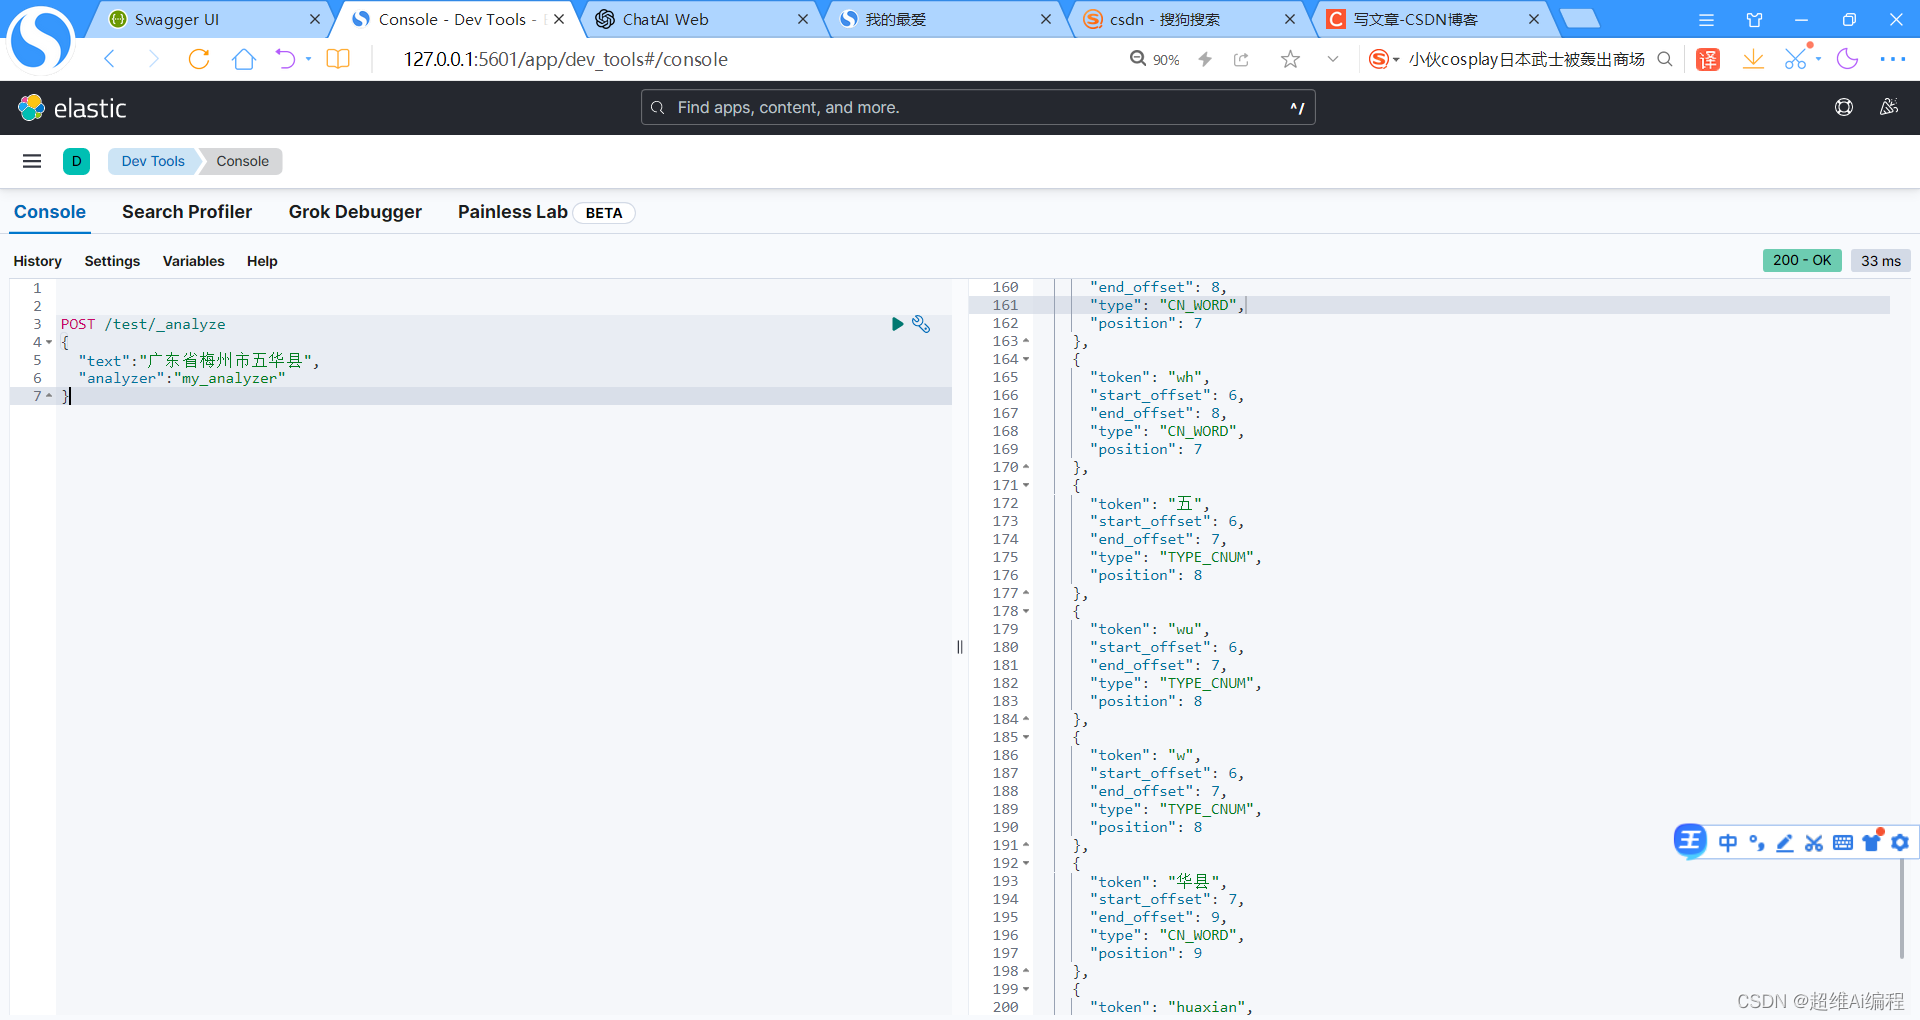
Task: Switch to the Search Profiler tab
Action: (187, 212)
